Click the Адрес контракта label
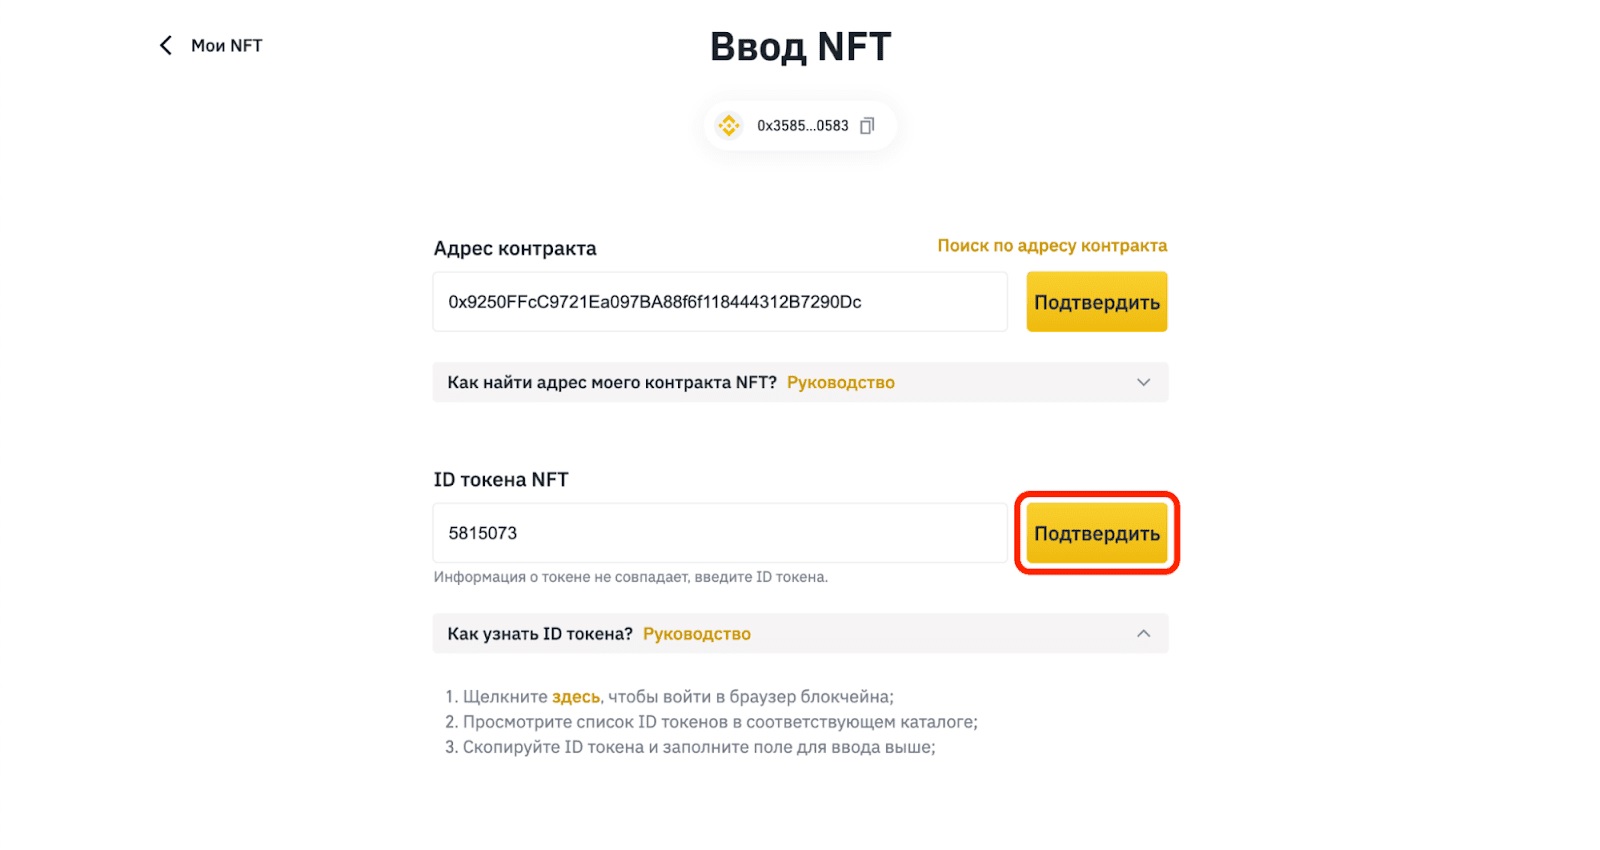 (x=515, y=248)
